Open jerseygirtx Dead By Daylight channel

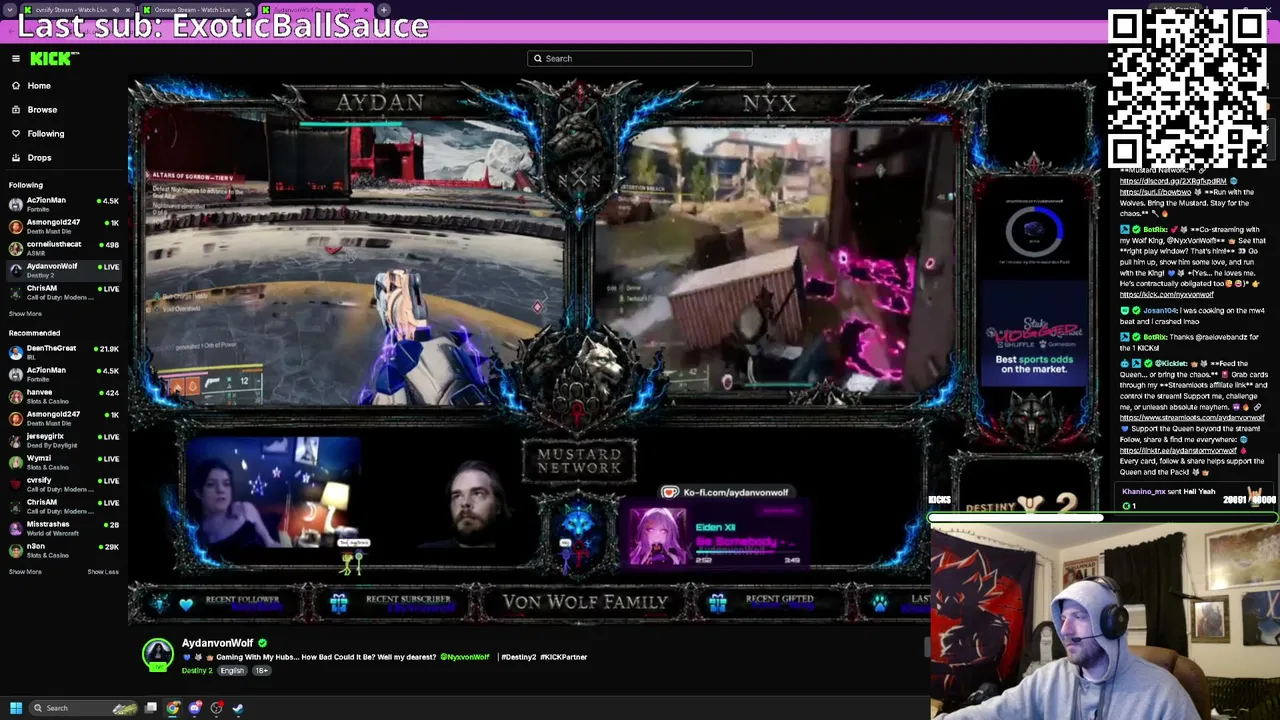pos(64,440)
